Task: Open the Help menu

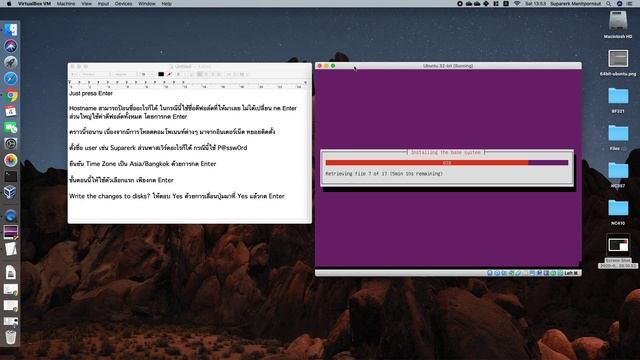Action: click(167, 4)
